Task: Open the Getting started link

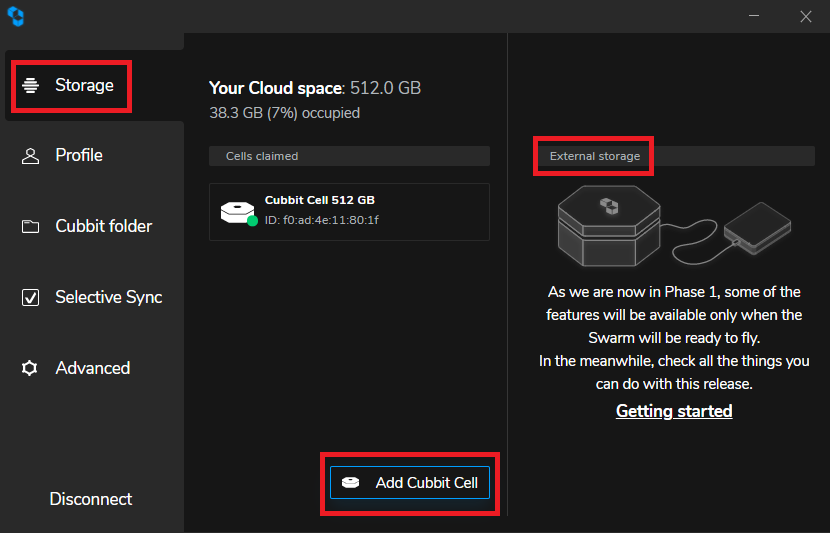Action: tap(674, 411)
